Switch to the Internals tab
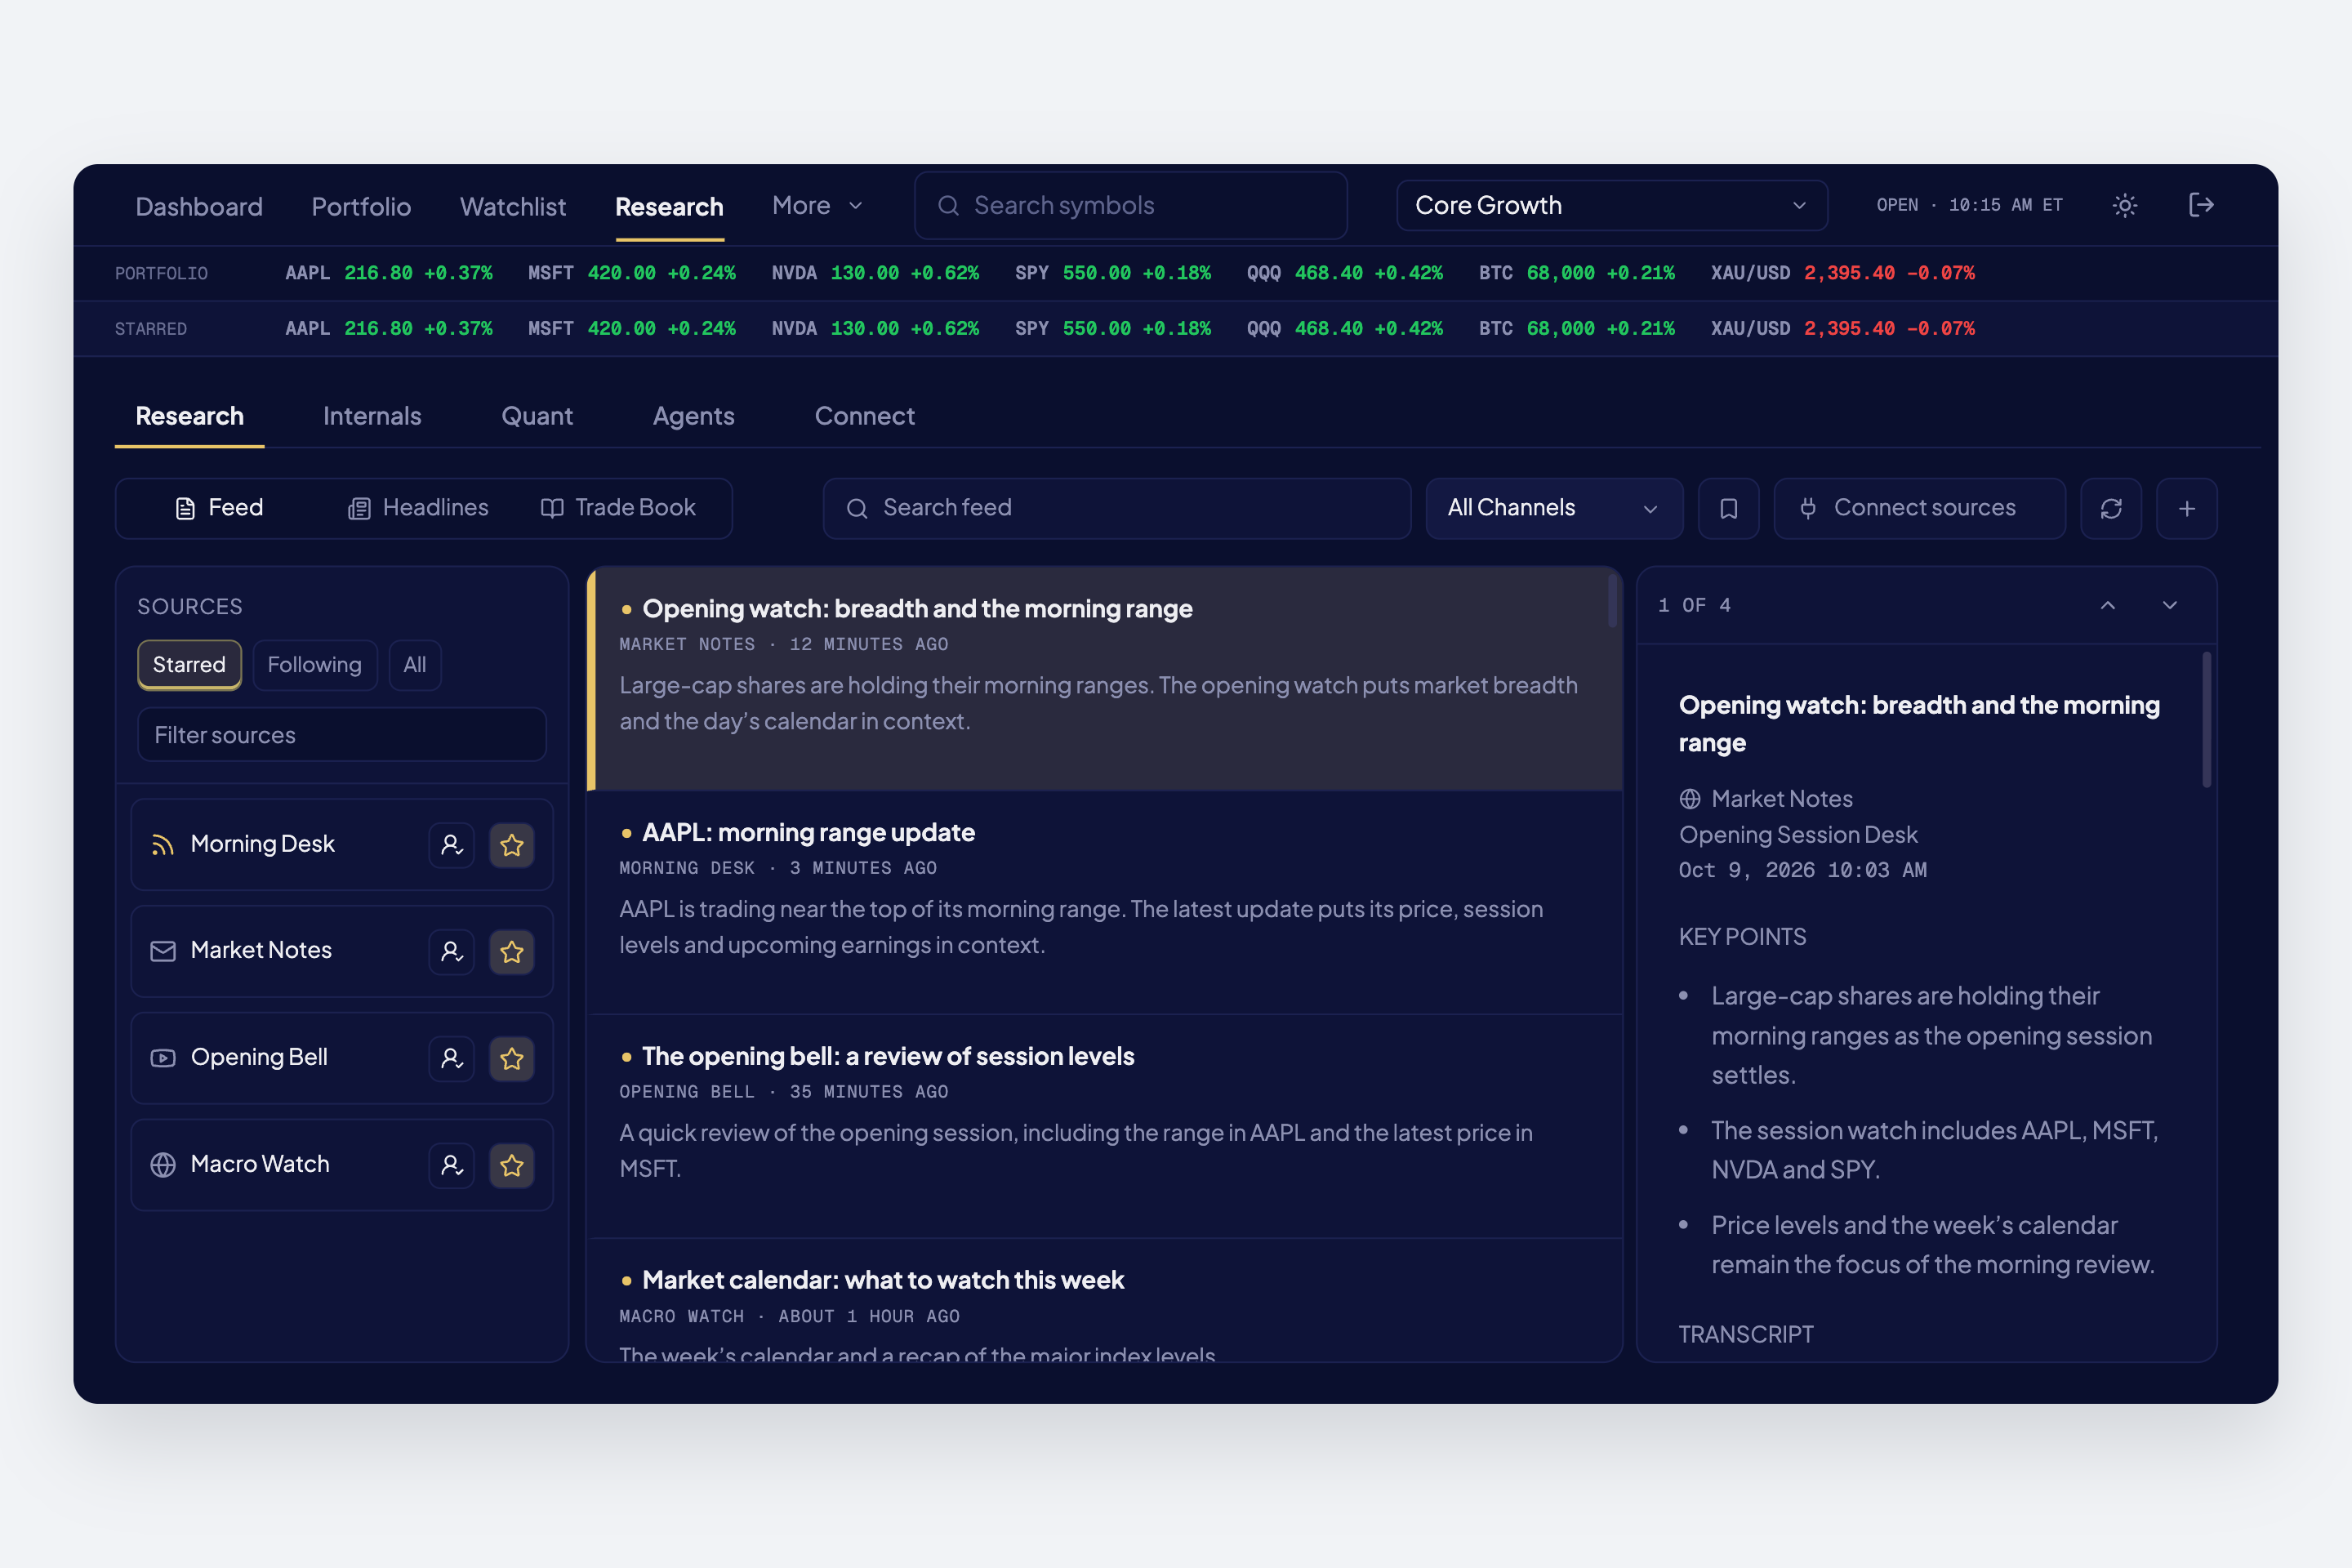This screenshot has height=1568, width=2352. coord(372,416)
